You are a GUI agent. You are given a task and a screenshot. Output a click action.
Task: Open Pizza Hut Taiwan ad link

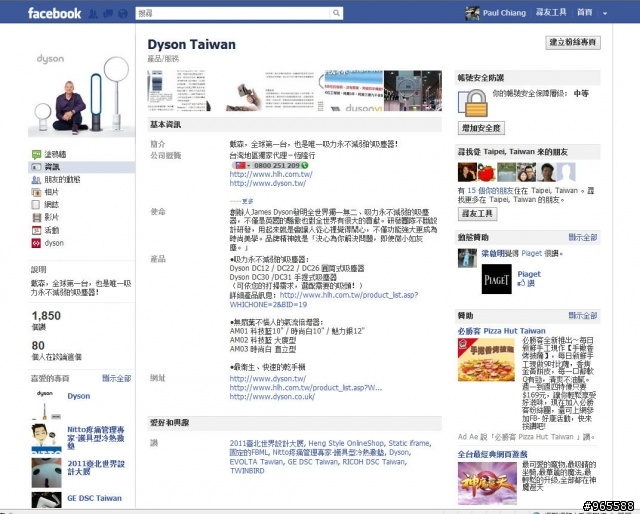pos(502,331)
